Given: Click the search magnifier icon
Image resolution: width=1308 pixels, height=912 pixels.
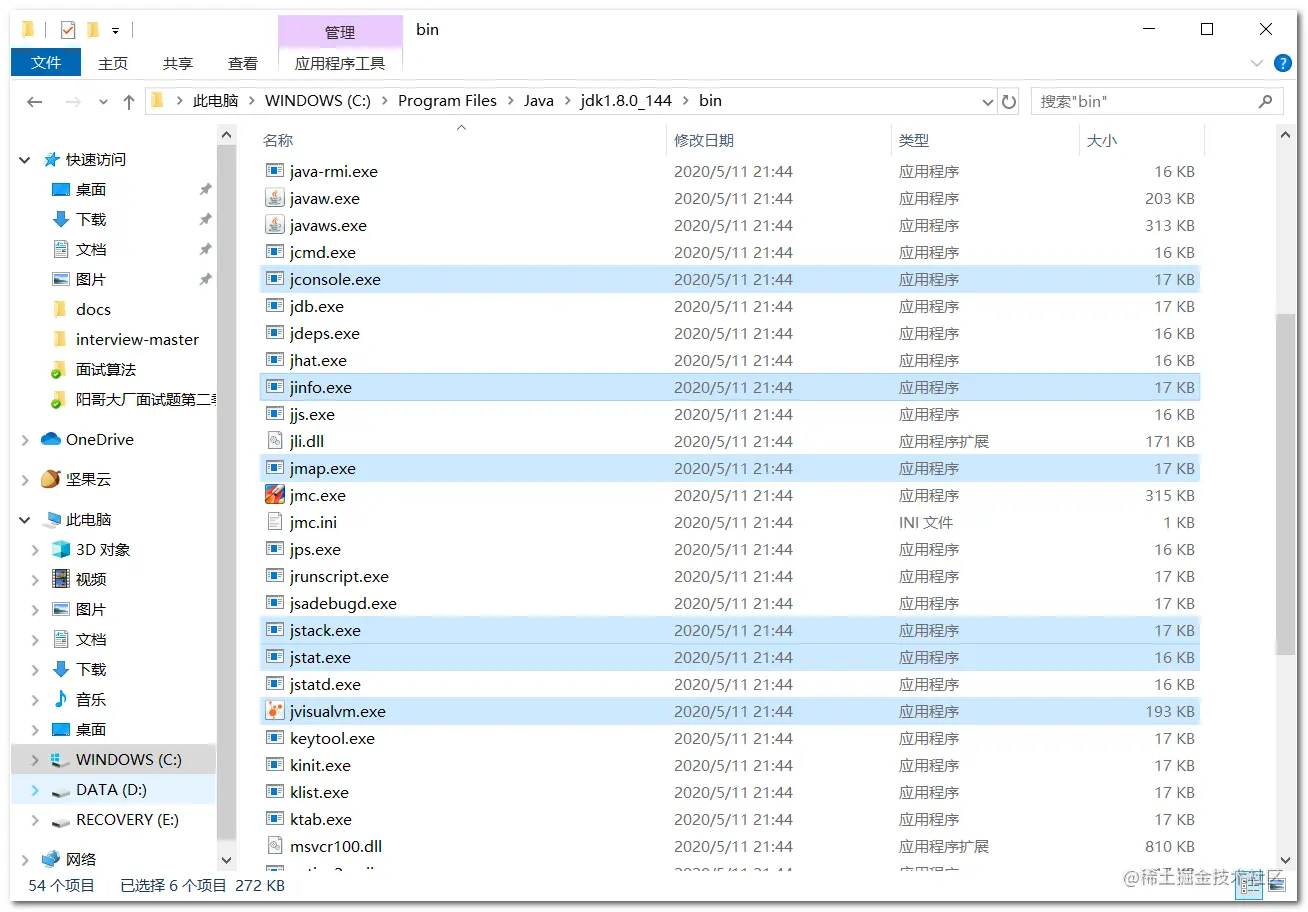Looking at the screenshot, I should (x=1266, y=101).
